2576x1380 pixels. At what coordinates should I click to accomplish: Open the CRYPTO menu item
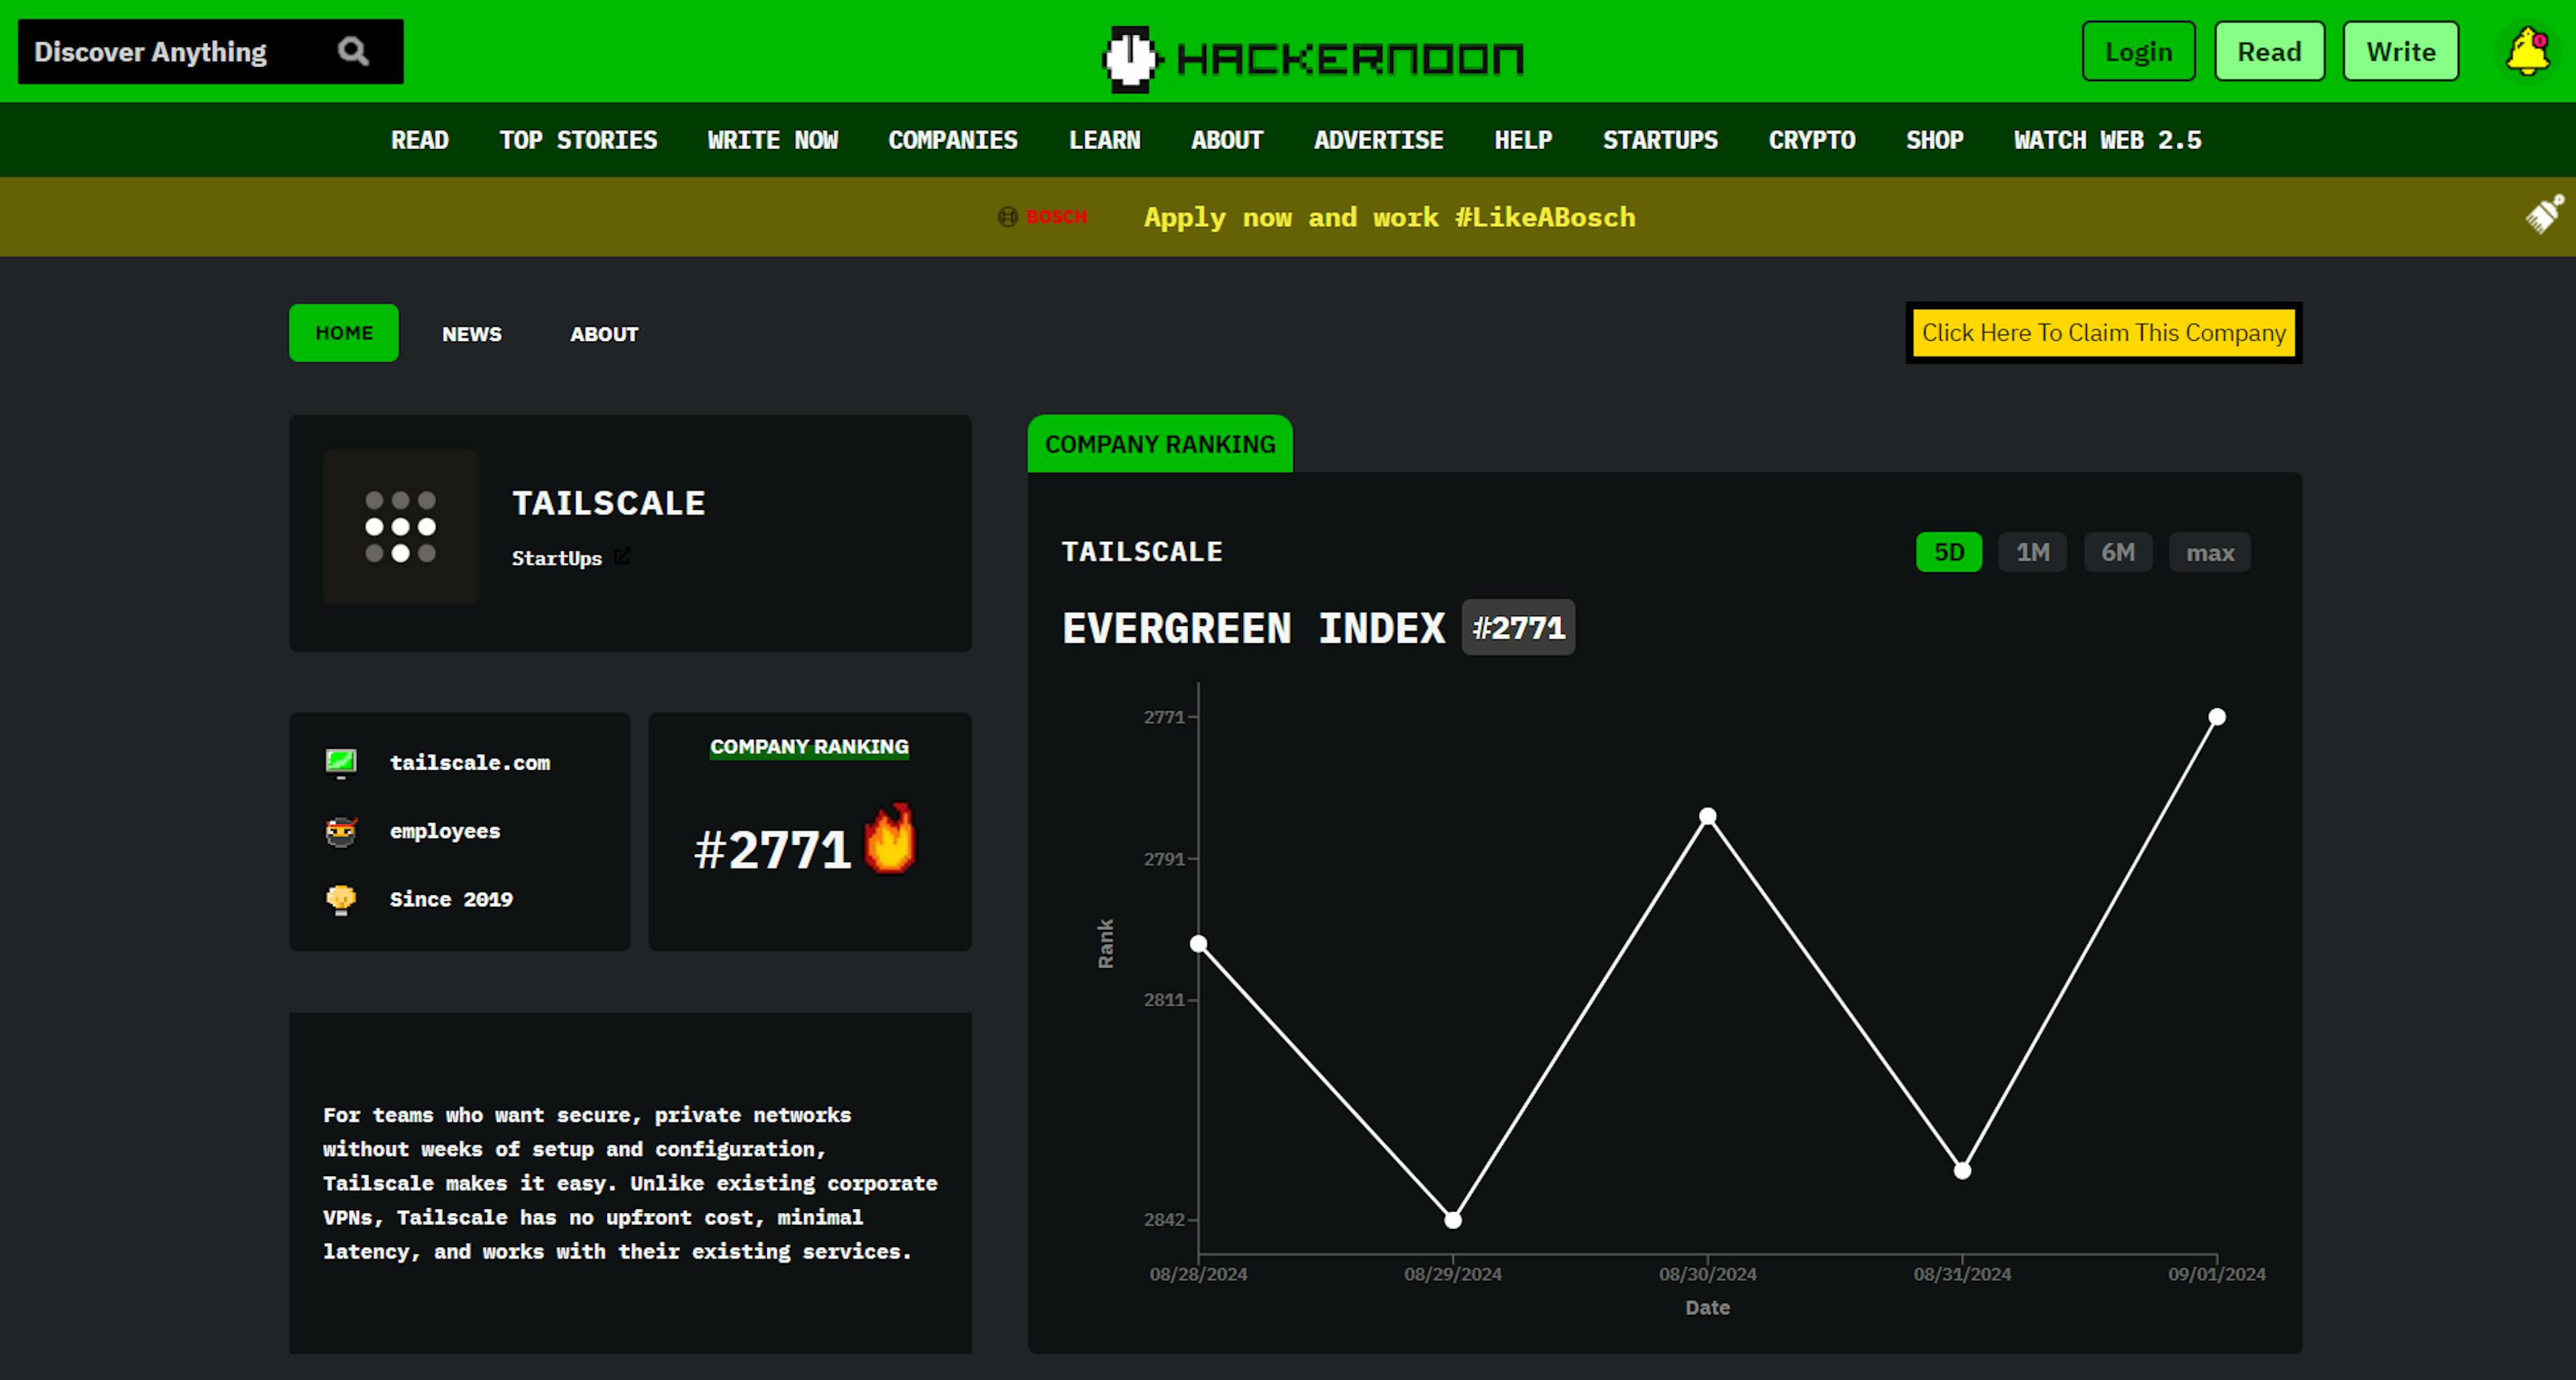coord(1811,138)
